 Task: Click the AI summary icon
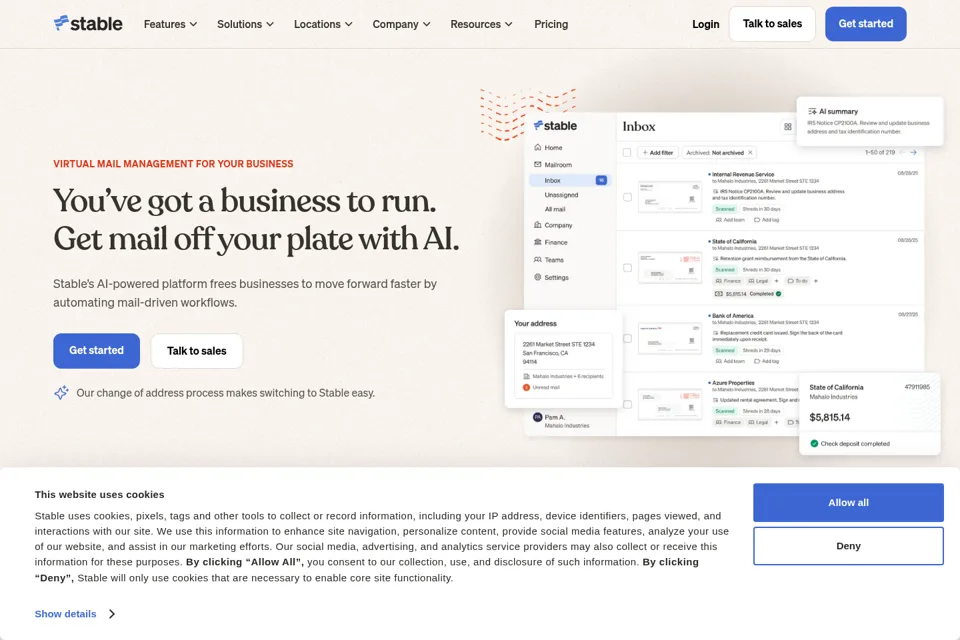click(812, 111)
